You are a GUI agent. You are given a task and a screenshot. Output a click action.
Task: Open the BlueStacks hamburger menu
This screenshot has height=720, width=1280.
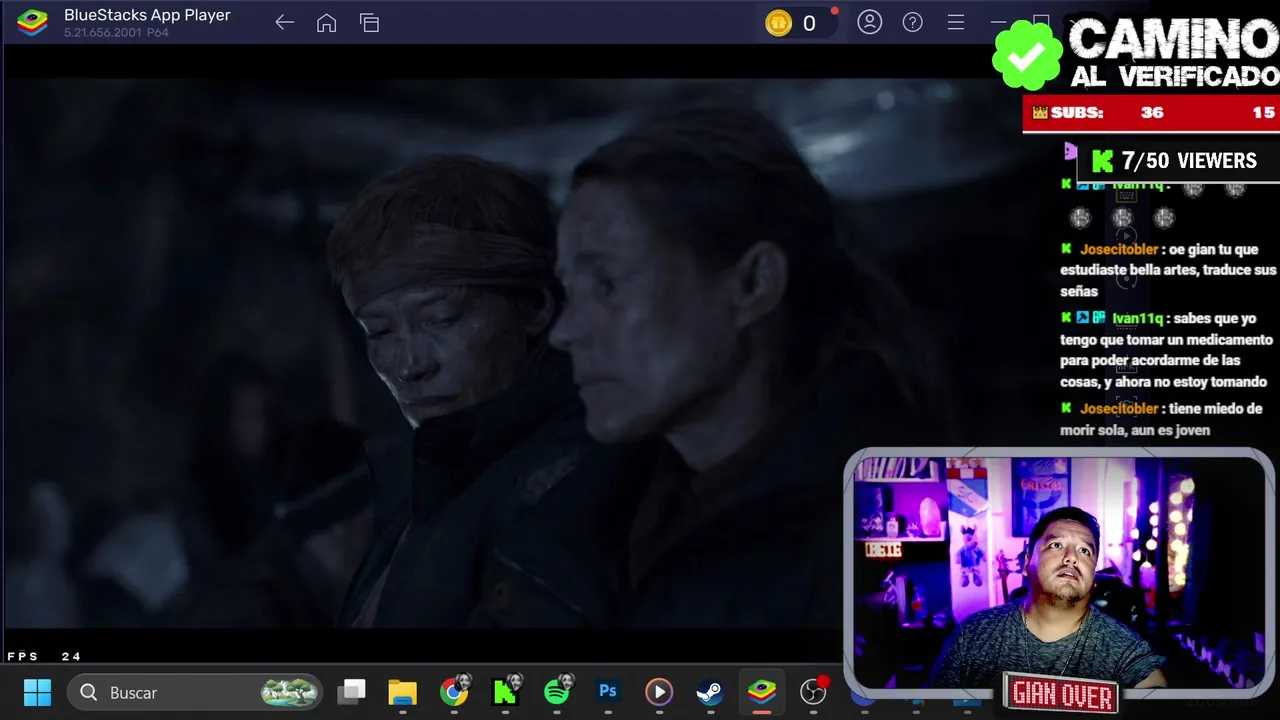coord(956,22)
